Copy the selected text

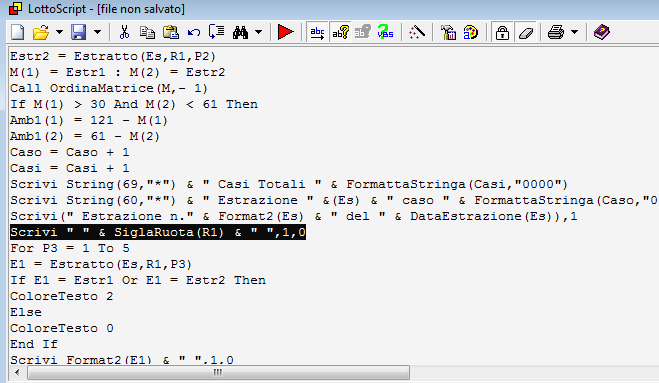[147, 32]
